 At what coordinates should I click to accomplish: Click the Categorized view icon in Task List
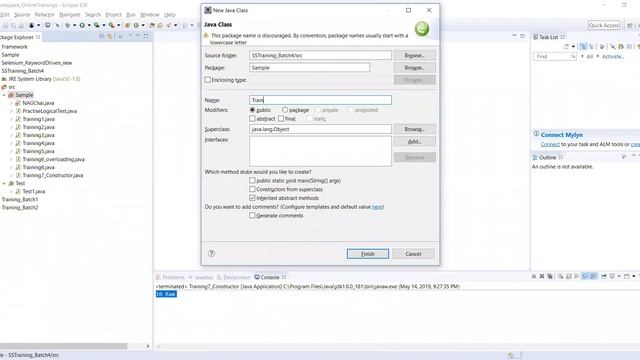coord(583,47)
